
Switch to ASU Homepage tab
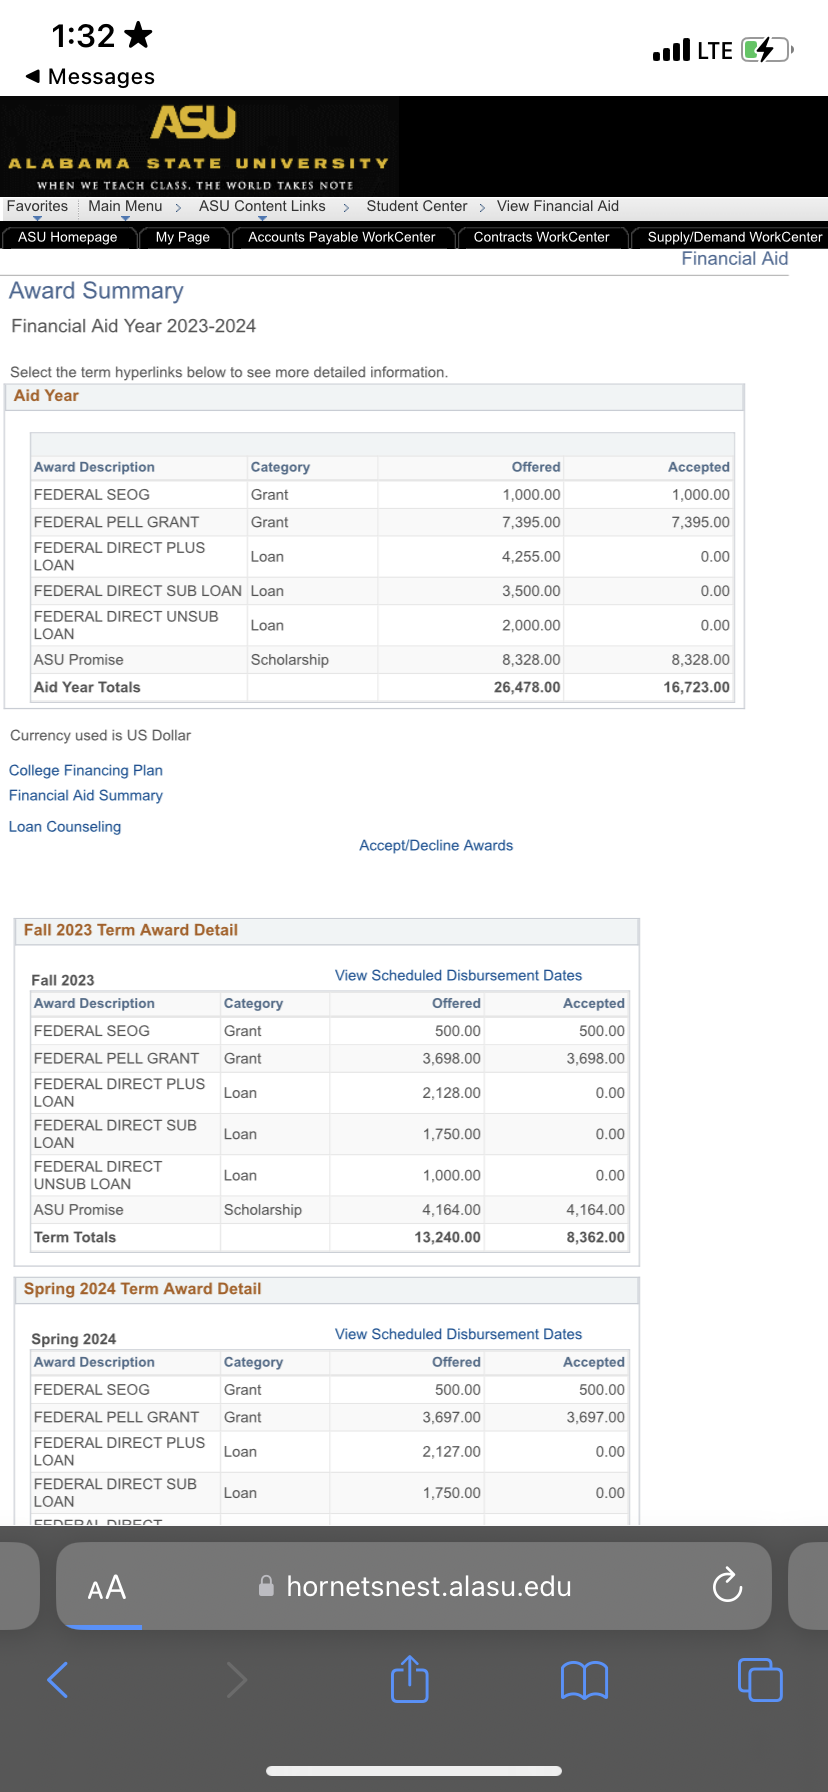(68, 237)
